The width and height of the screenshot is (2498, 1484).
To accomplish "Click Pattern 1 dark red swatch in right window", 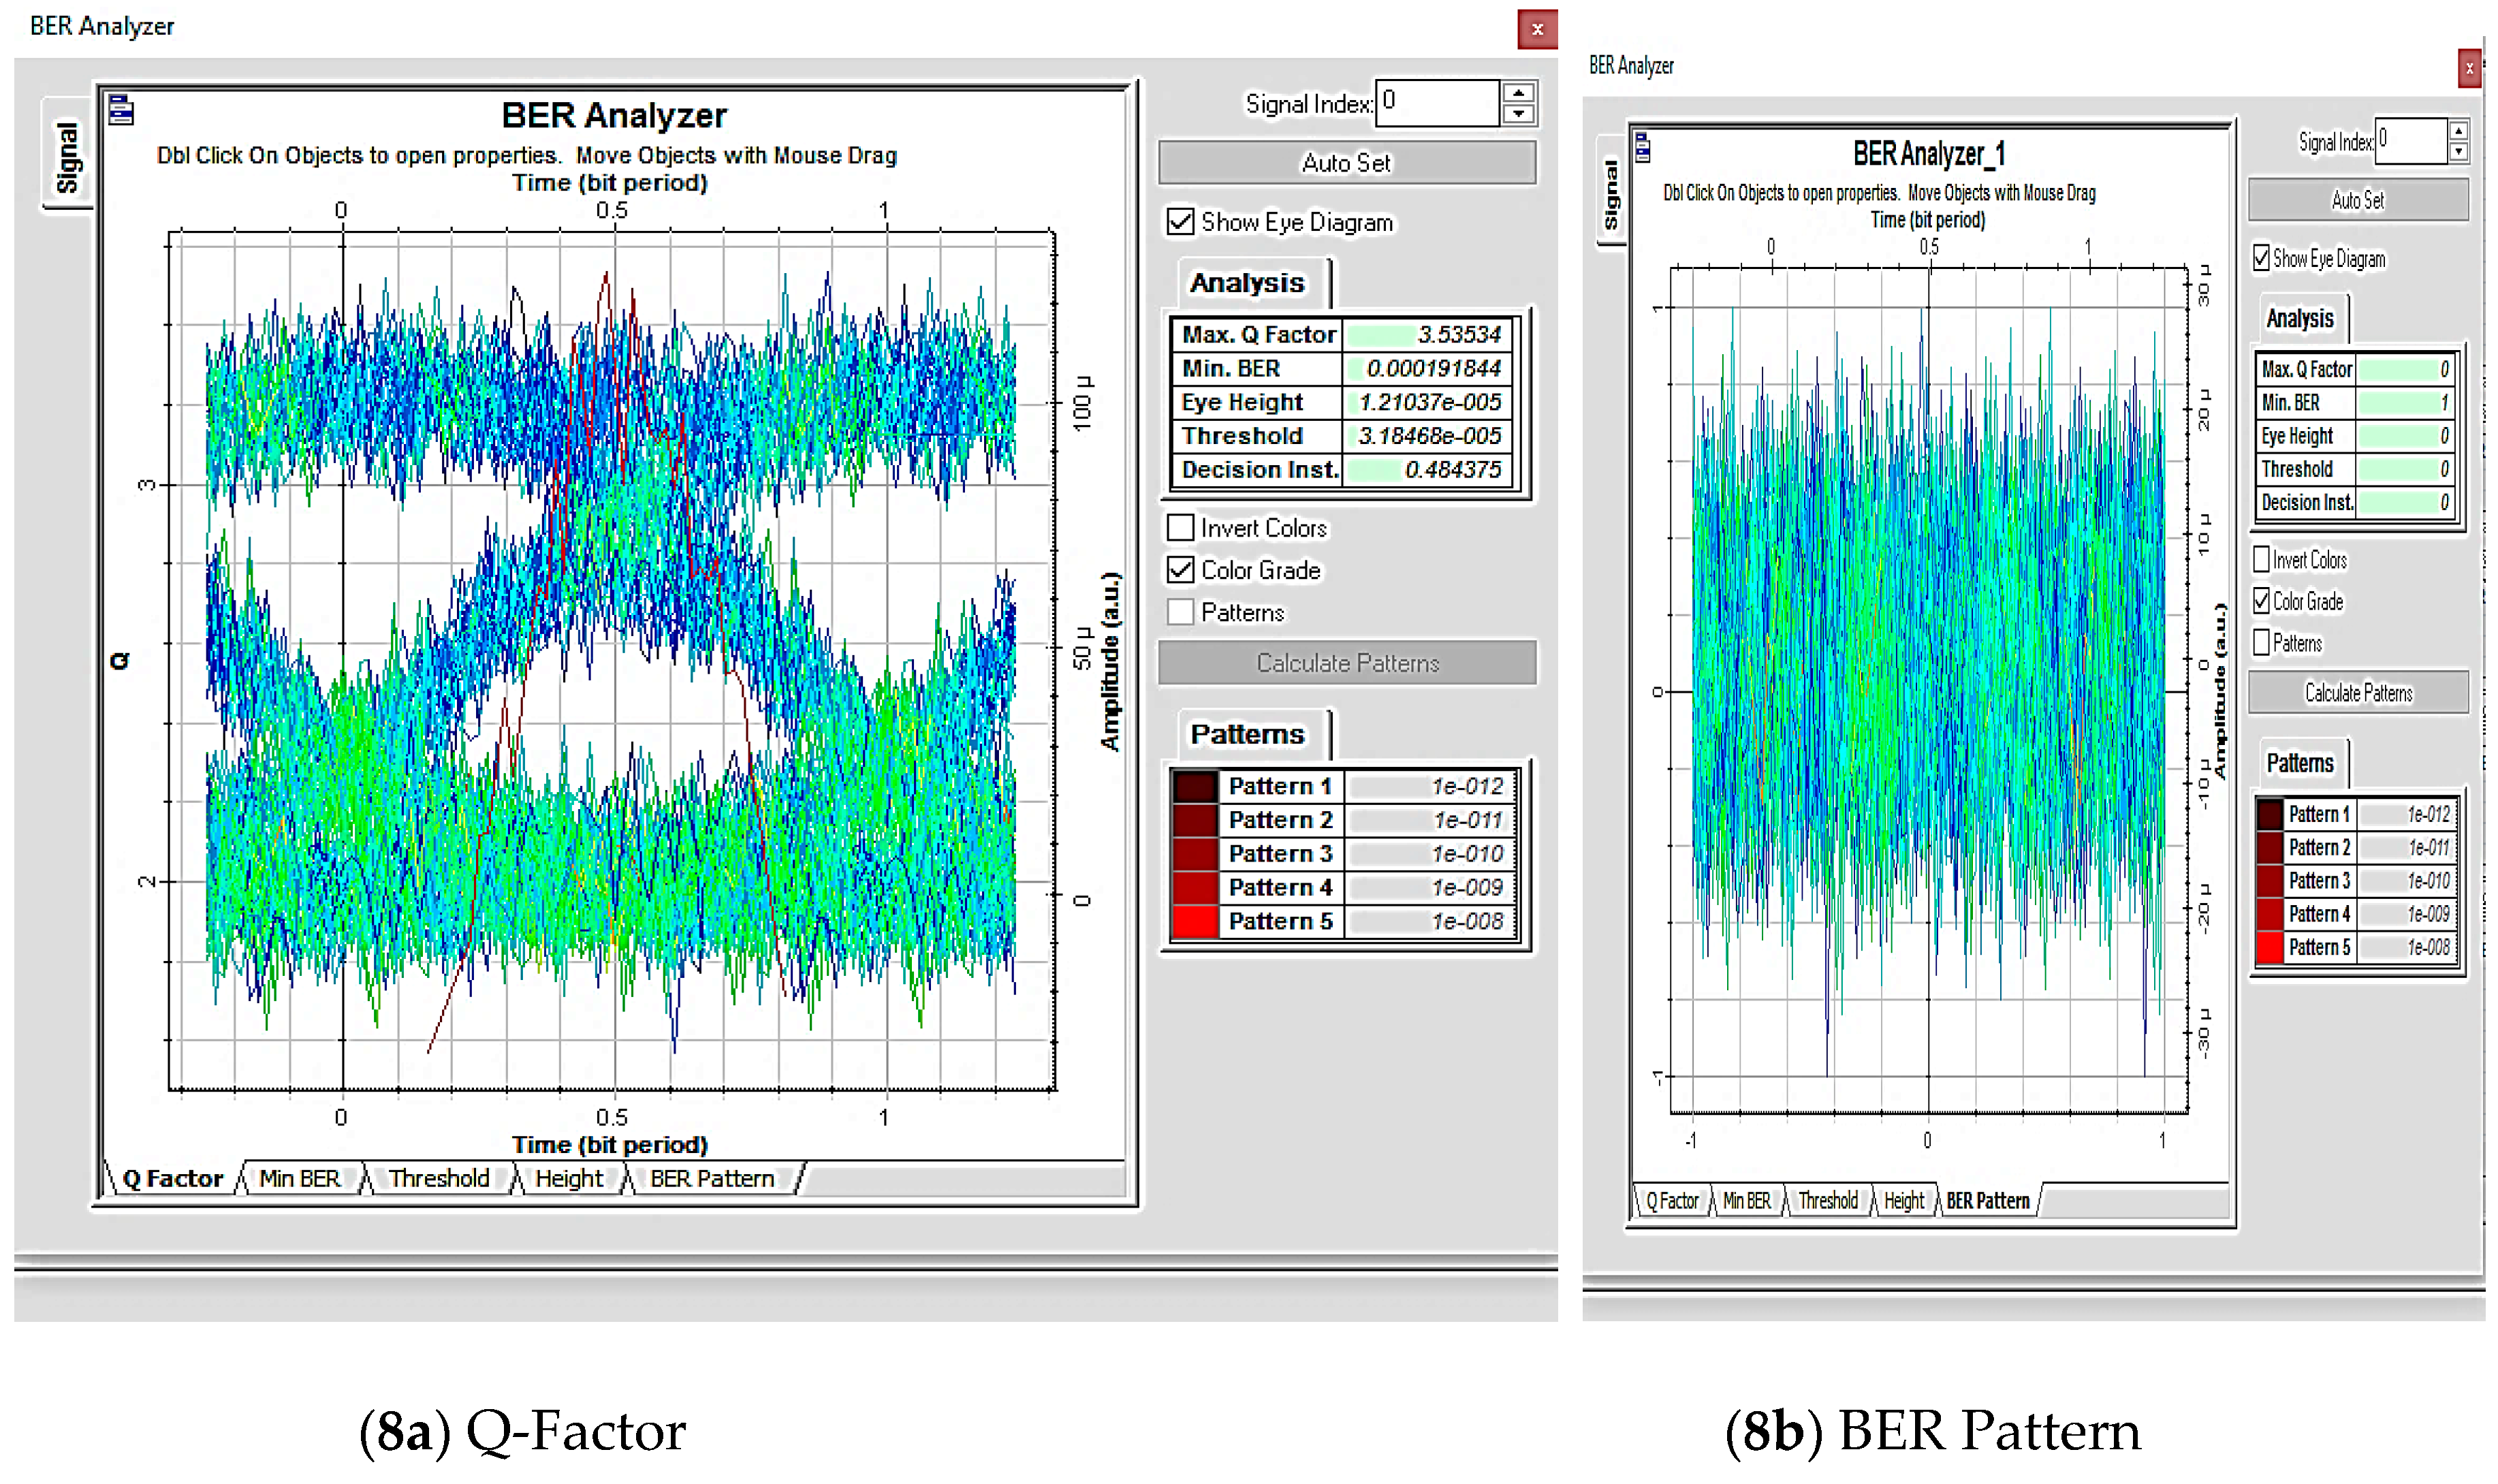I will (2269, 814).
